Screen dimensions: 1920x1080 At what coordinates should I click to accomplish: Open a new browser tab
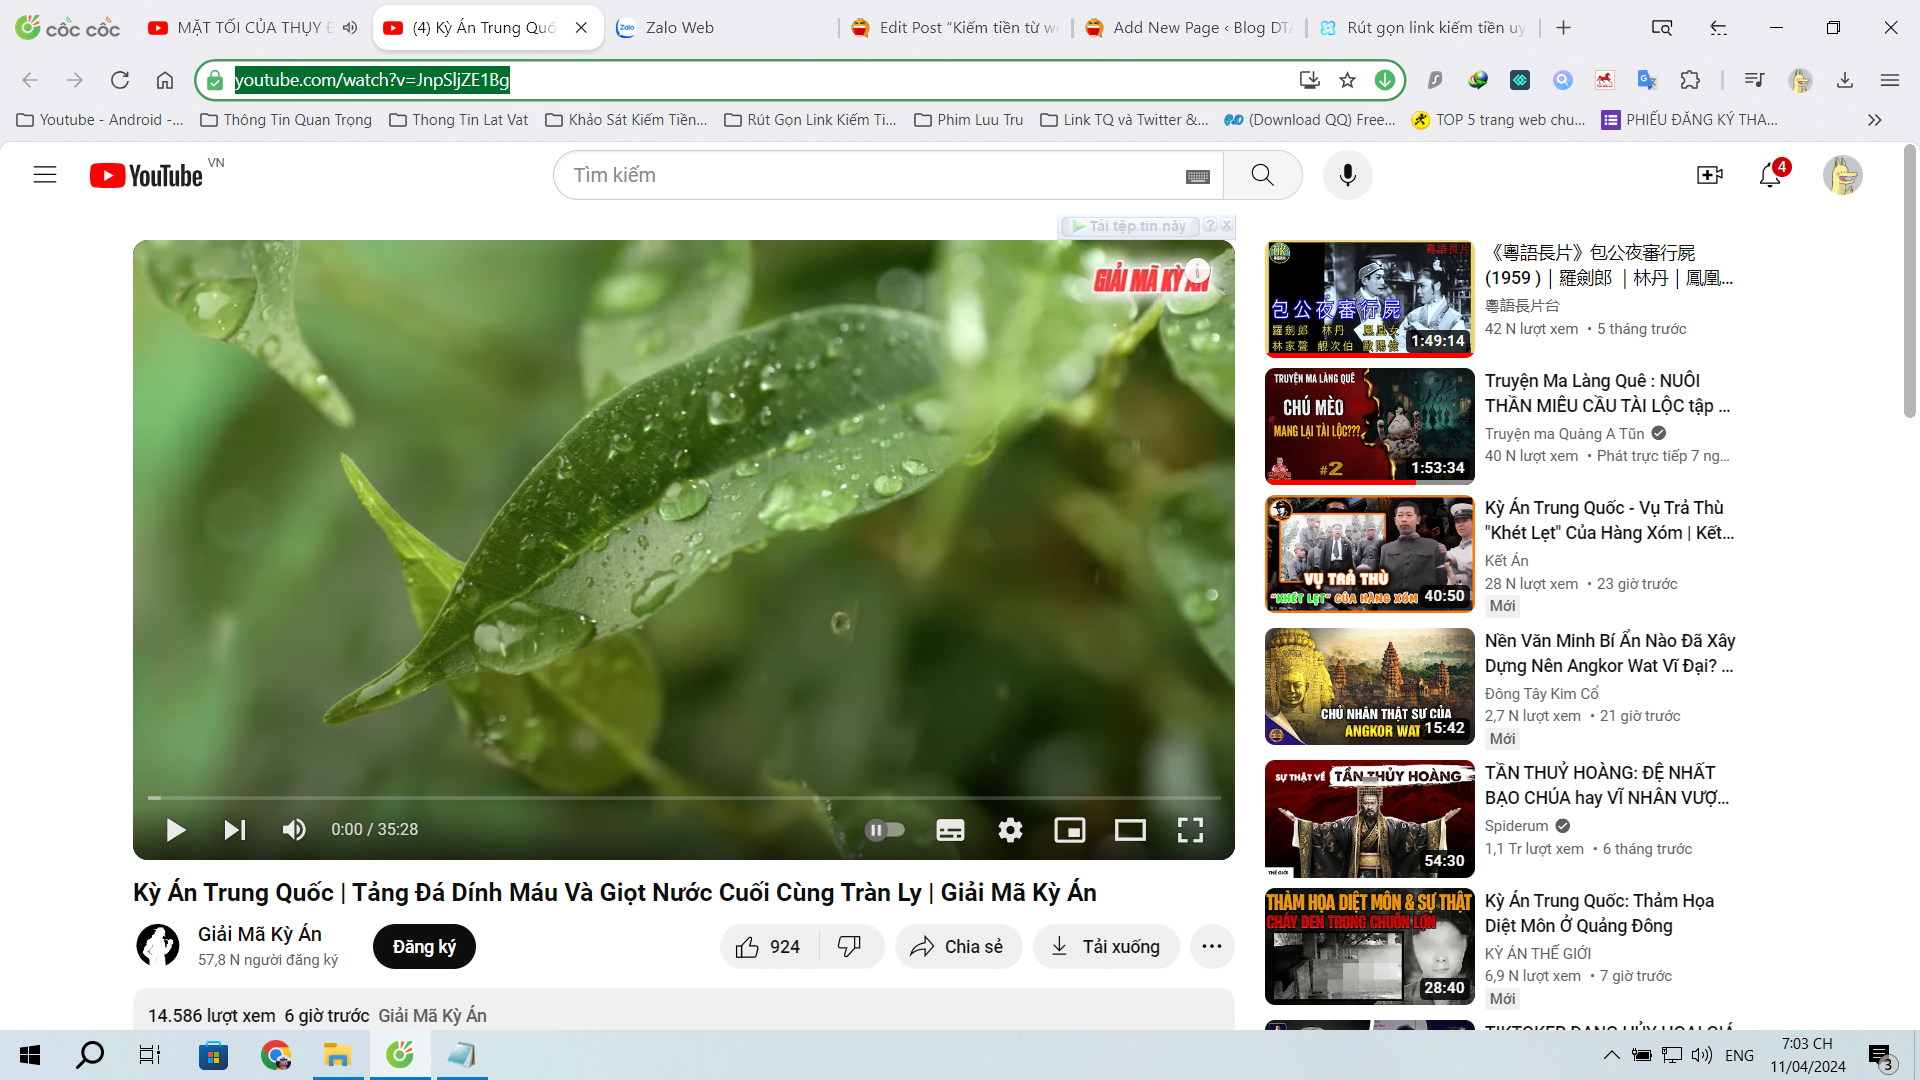[1563, 28]
